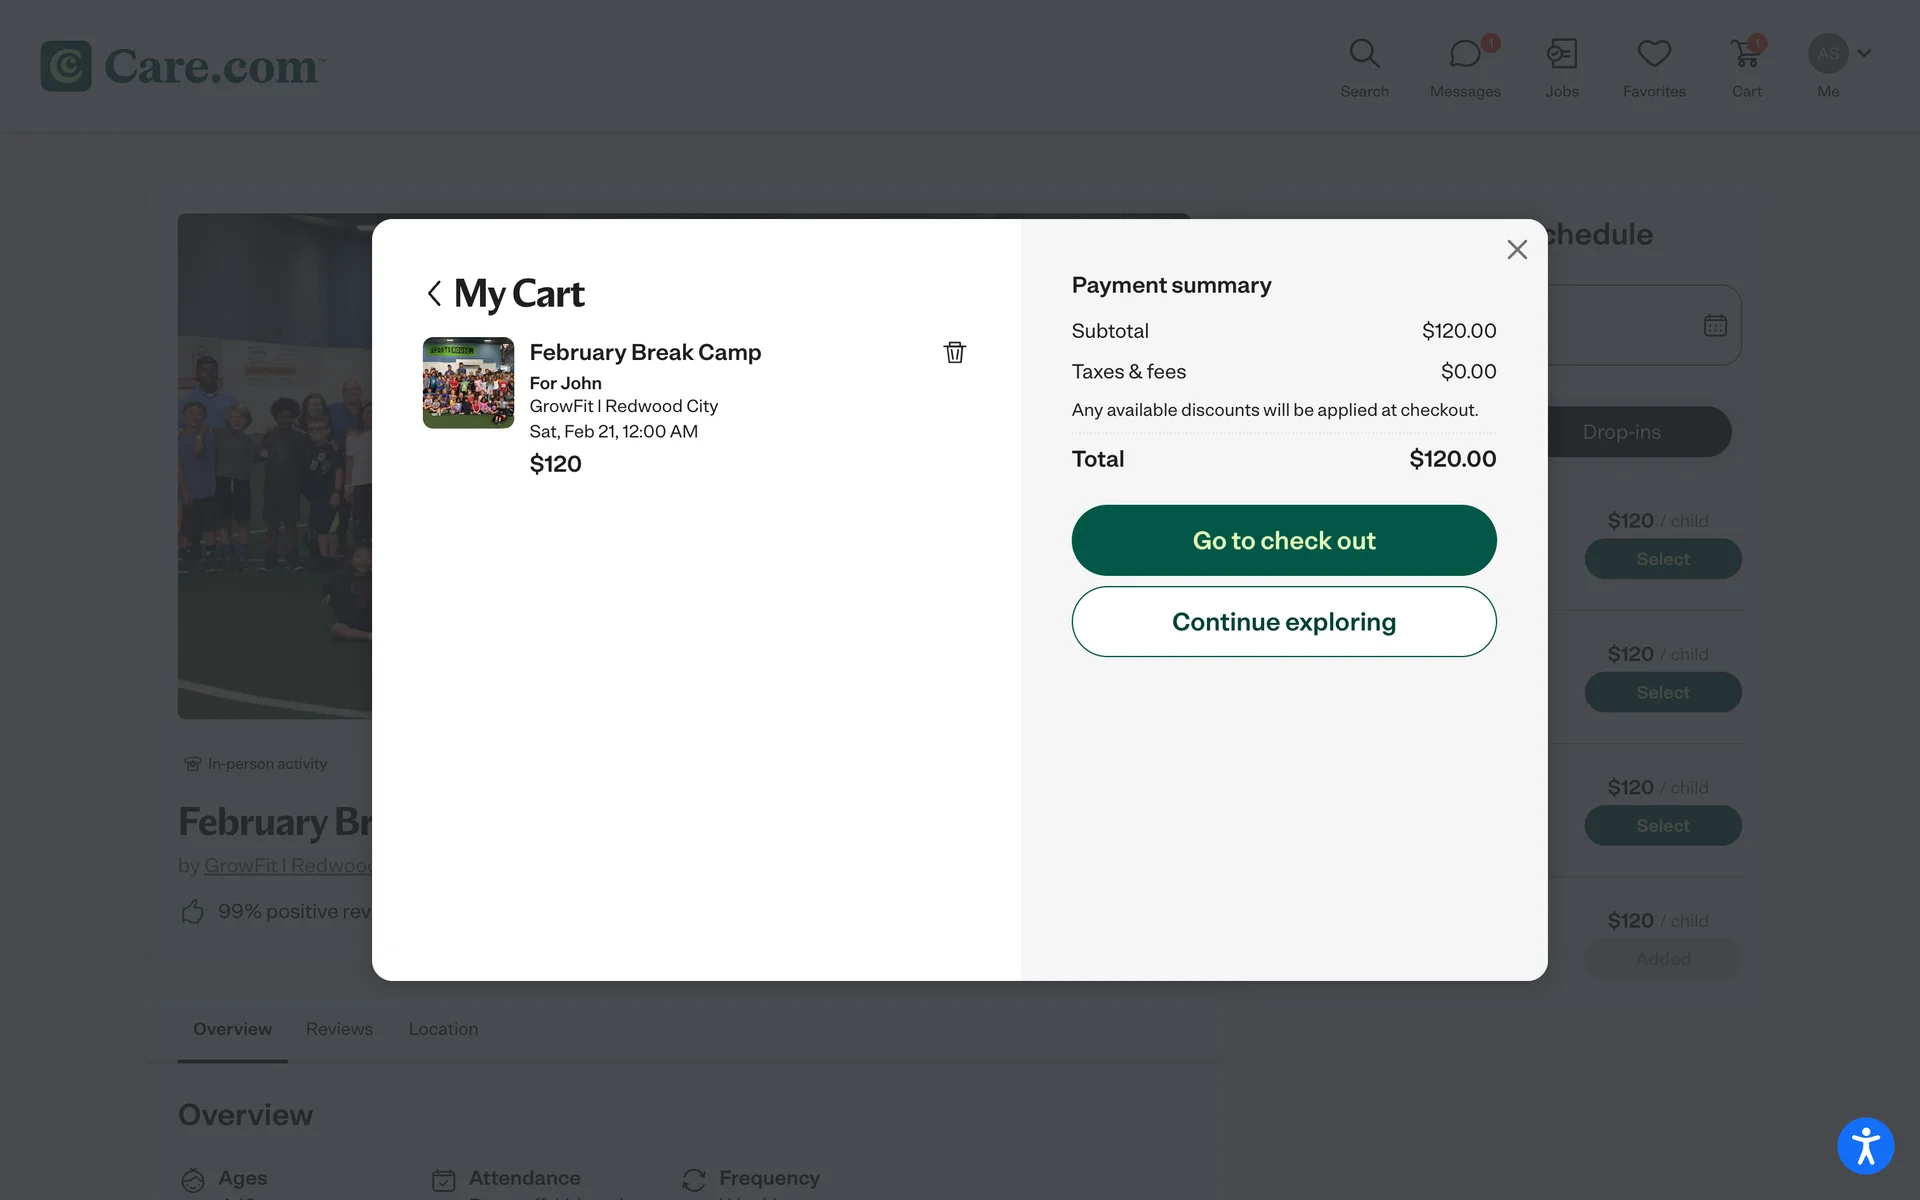Viewport: 1920px width, 1200px height.
Task: Switch to the Location tab
Action: 443,1029
